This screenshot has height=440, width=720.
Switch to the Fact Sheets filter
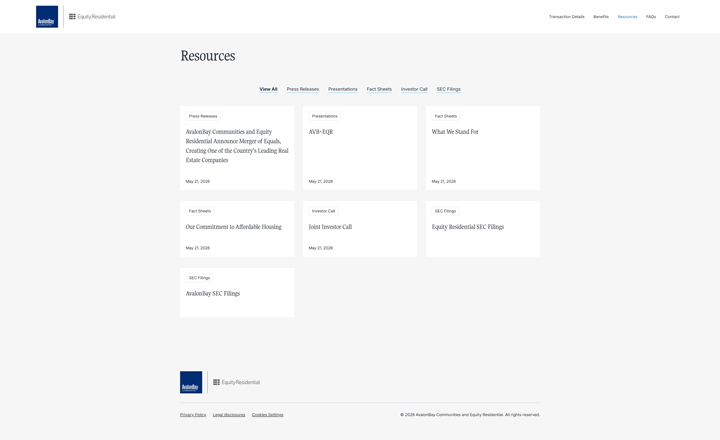[379, 89]
